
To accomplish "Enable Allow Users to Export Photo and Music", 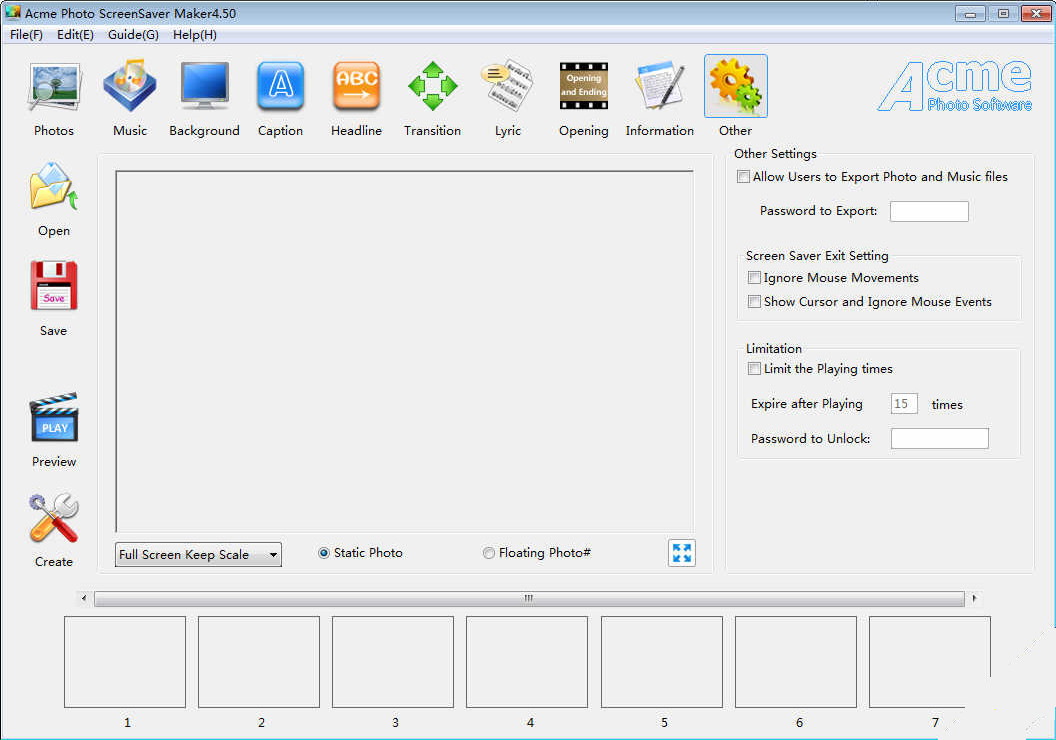I will point(744,176).
